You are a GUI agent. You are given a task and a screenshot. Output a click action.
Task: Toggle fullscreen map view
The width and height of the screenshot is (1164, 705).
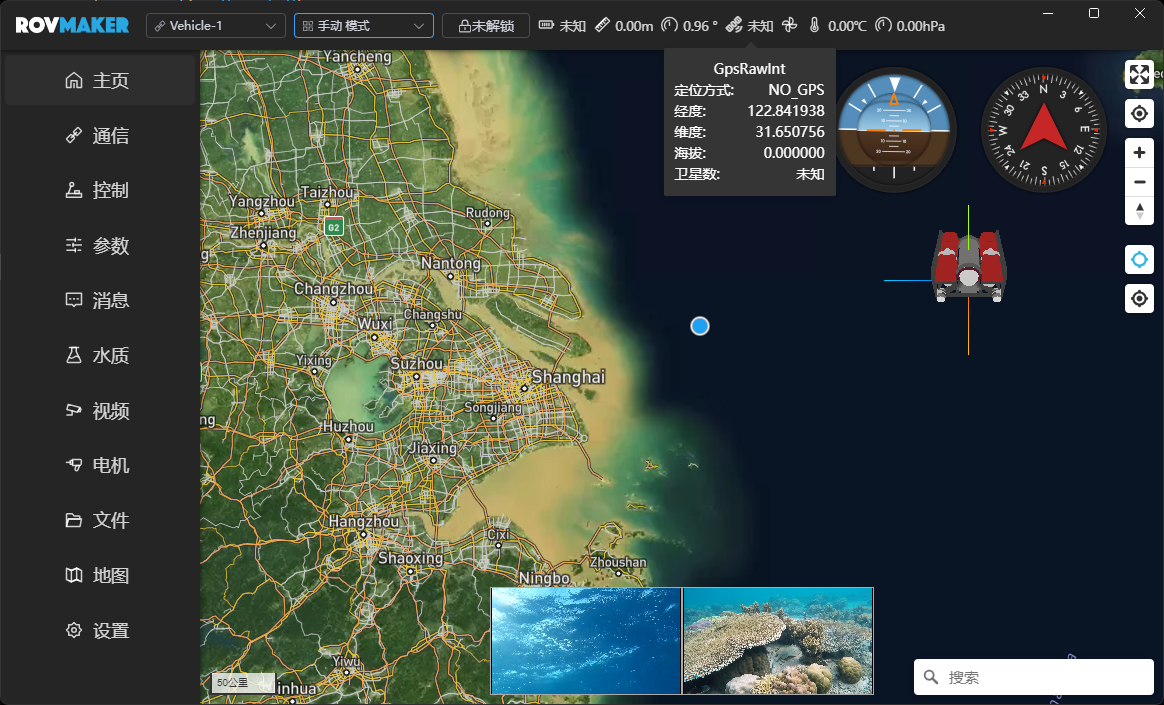click(x=1139, y=75)
